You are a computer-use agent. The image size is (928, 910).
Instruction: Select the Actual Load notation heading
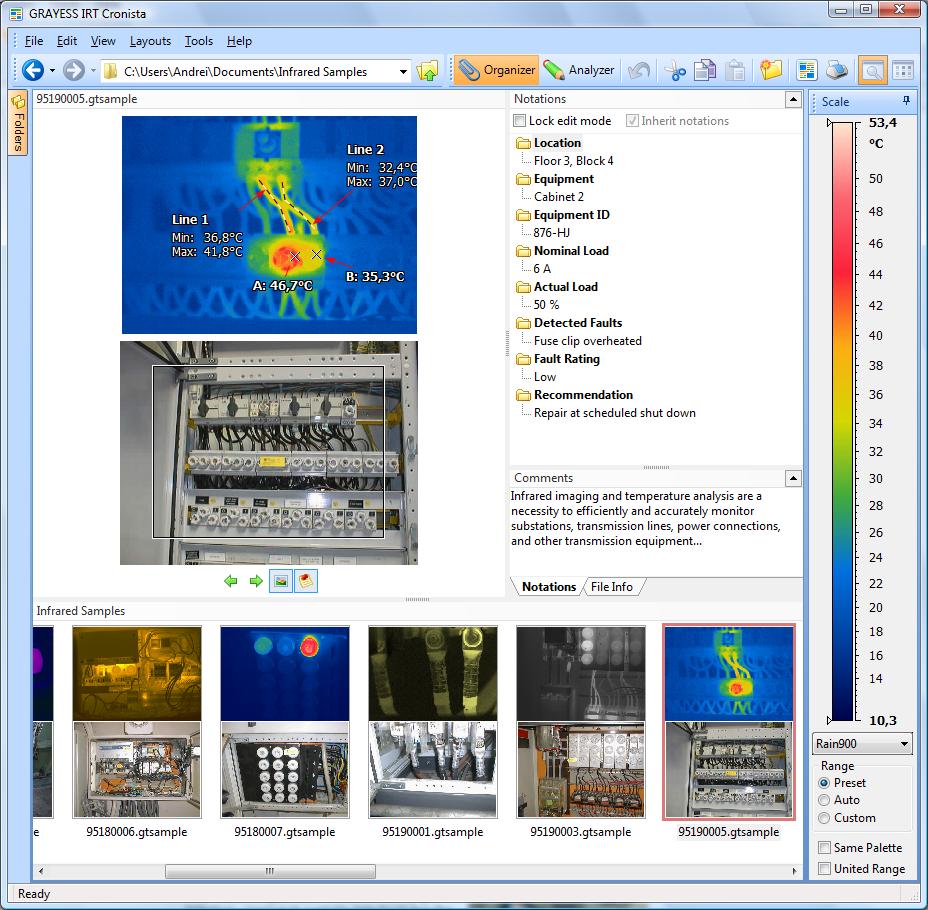566,287
